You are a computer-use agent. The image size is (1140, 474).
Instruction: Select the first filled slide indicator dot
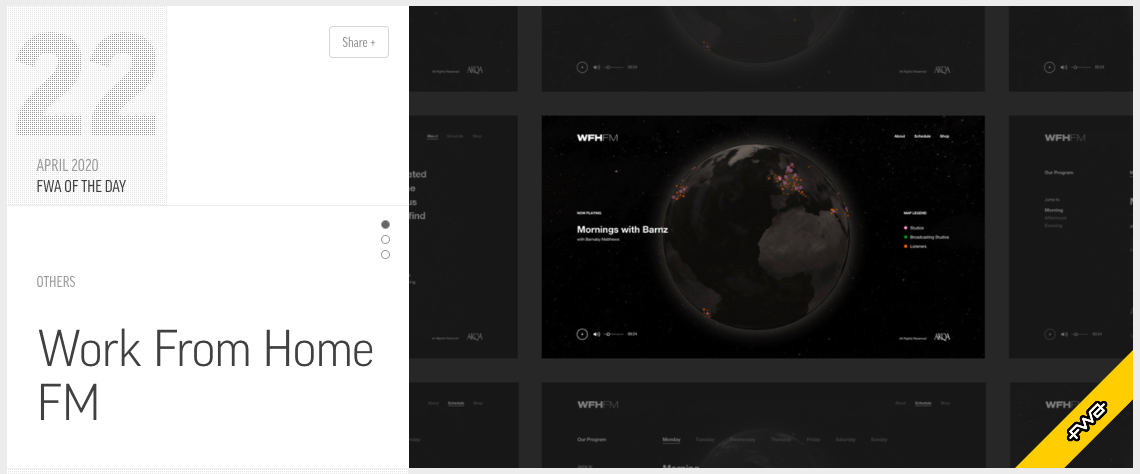pyautogui.click(x=385, y=225)
